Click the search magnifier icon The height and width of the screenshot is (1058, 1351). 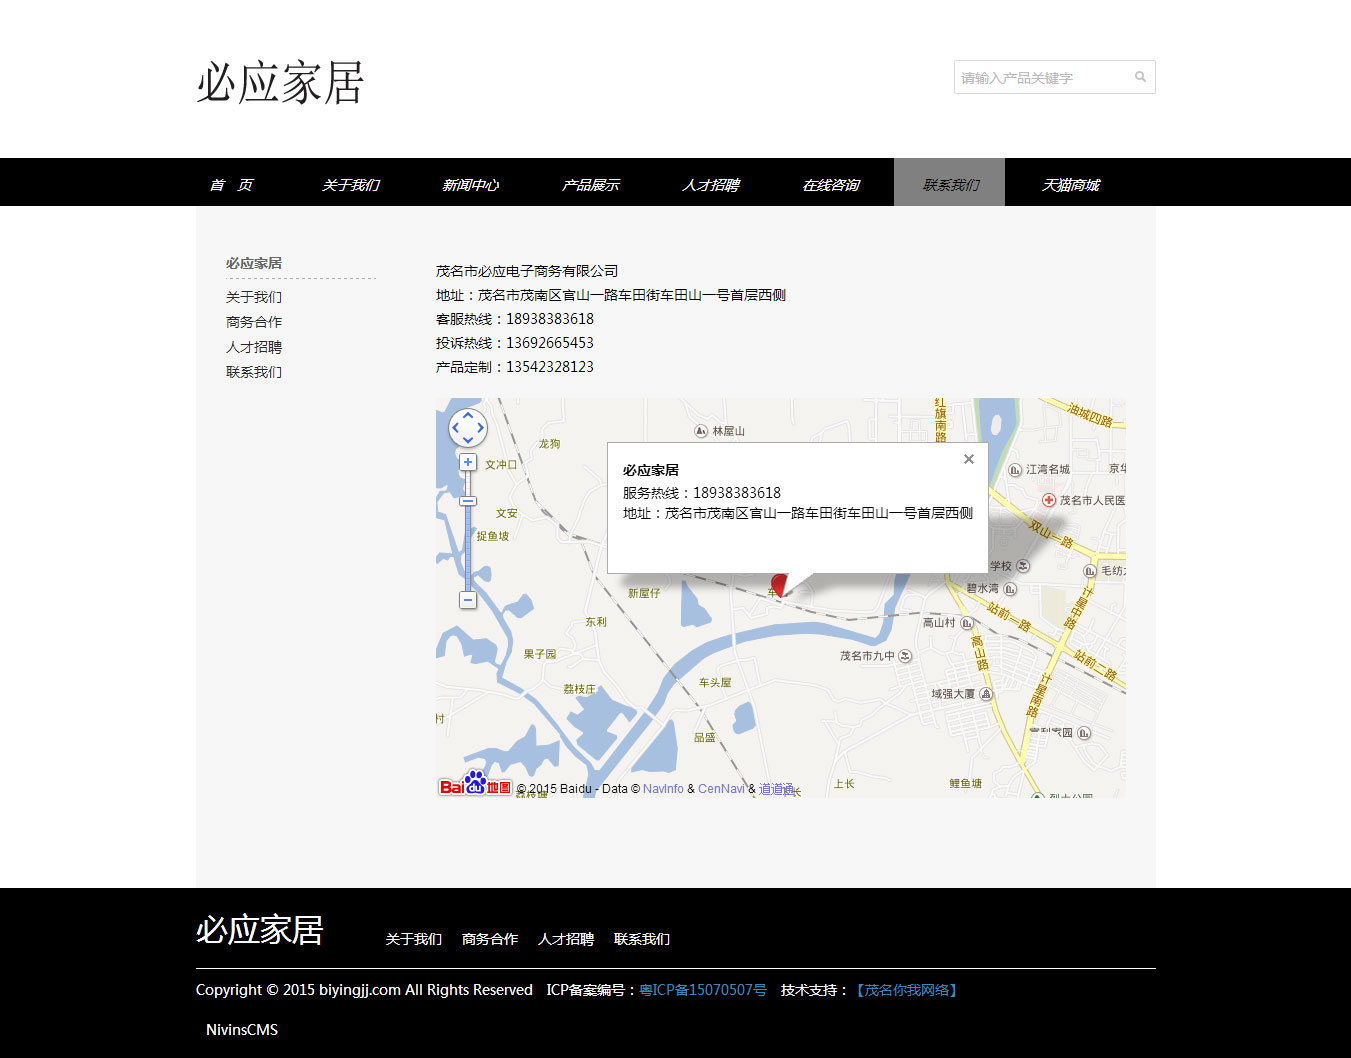coord(1140,77)
